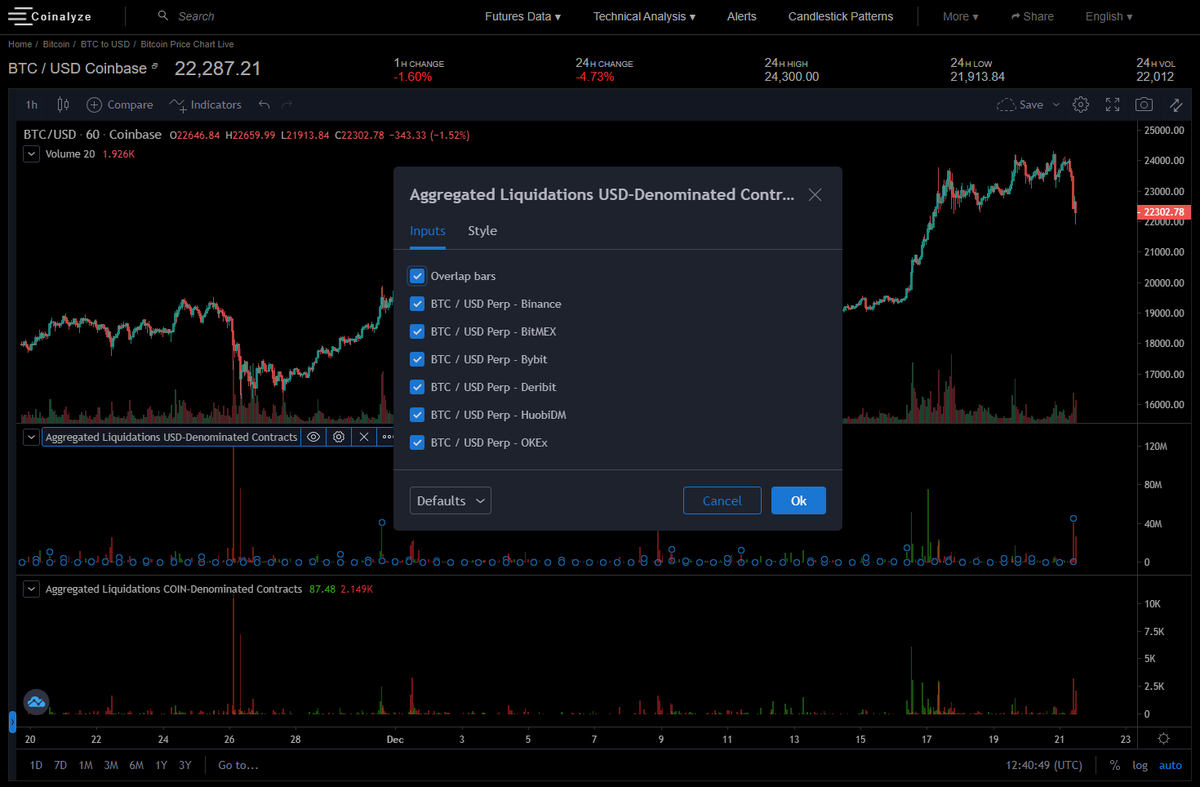Screen dimensions: 1200x787
Task: Click the 12:40:49 (UTC) clock
Action: point(1045,765)
